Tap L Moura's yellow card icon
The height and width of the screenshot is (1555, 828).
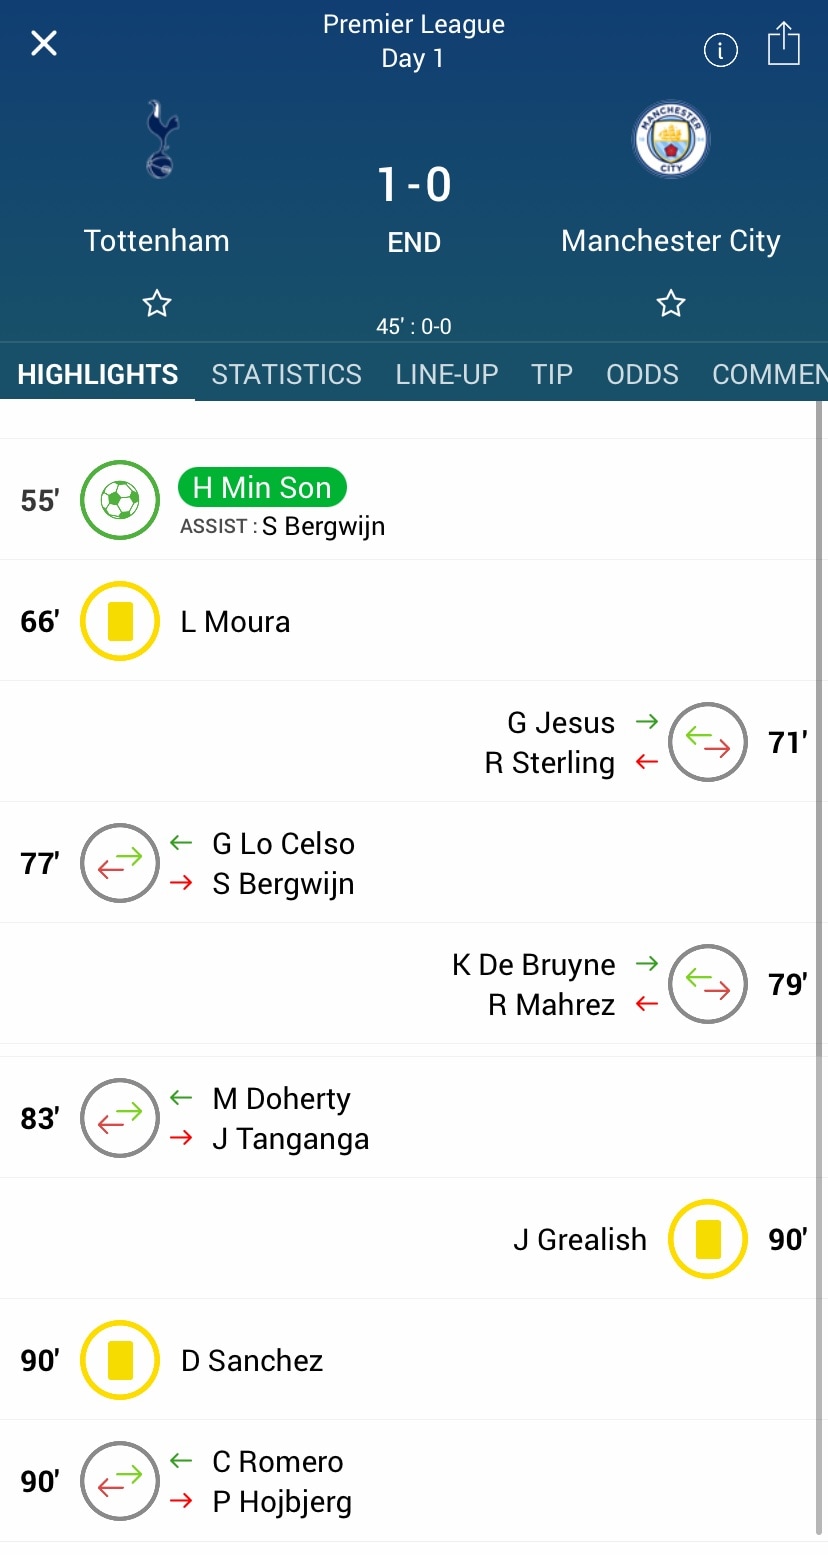(x=120, y=621)
